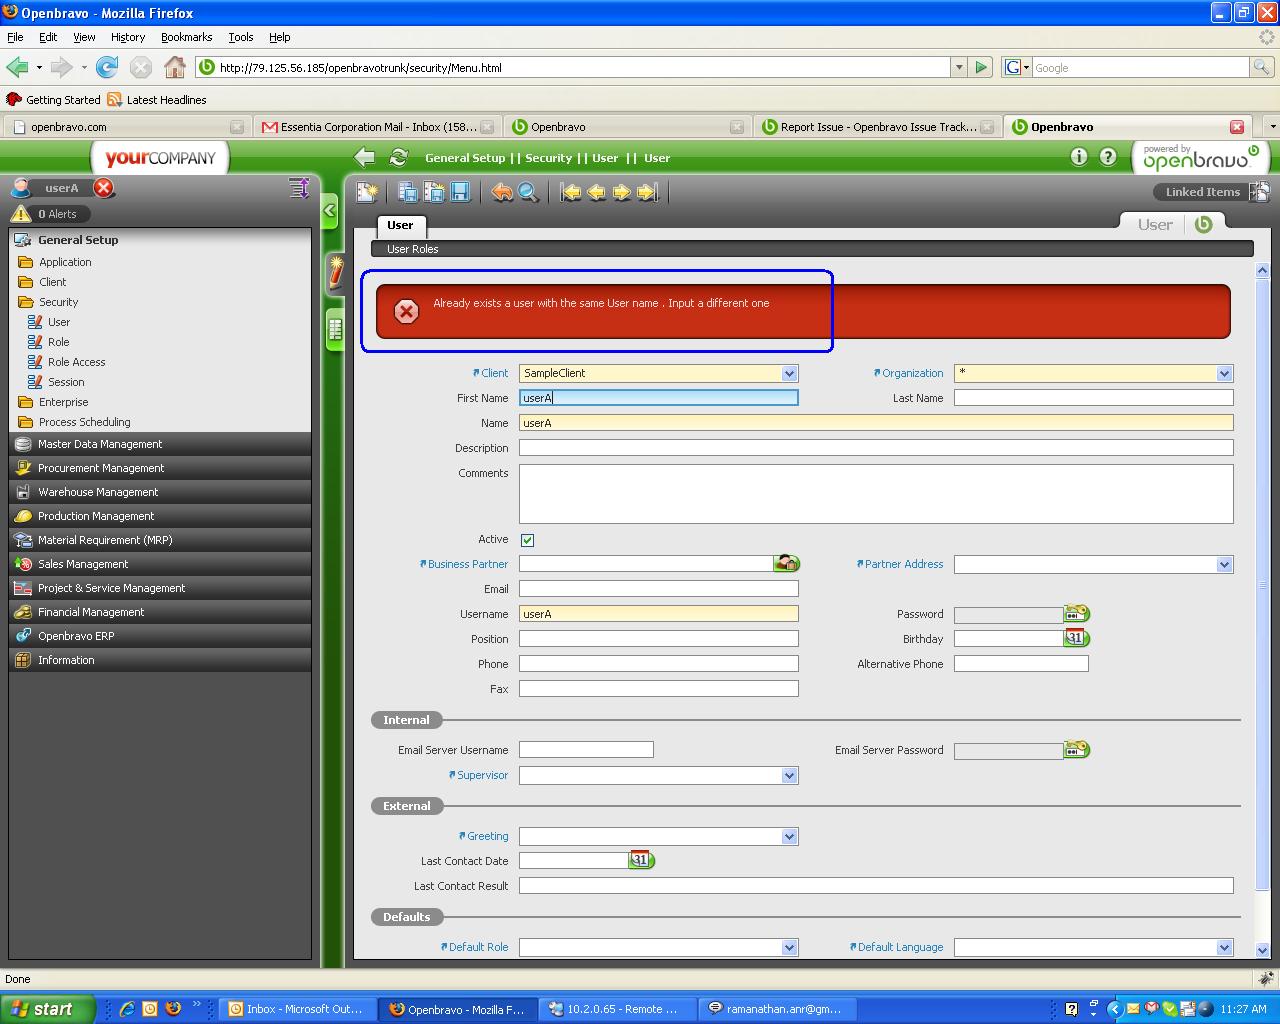Open the Supervisor dropdown
1280x1024 pixels.
pos(790,775)
